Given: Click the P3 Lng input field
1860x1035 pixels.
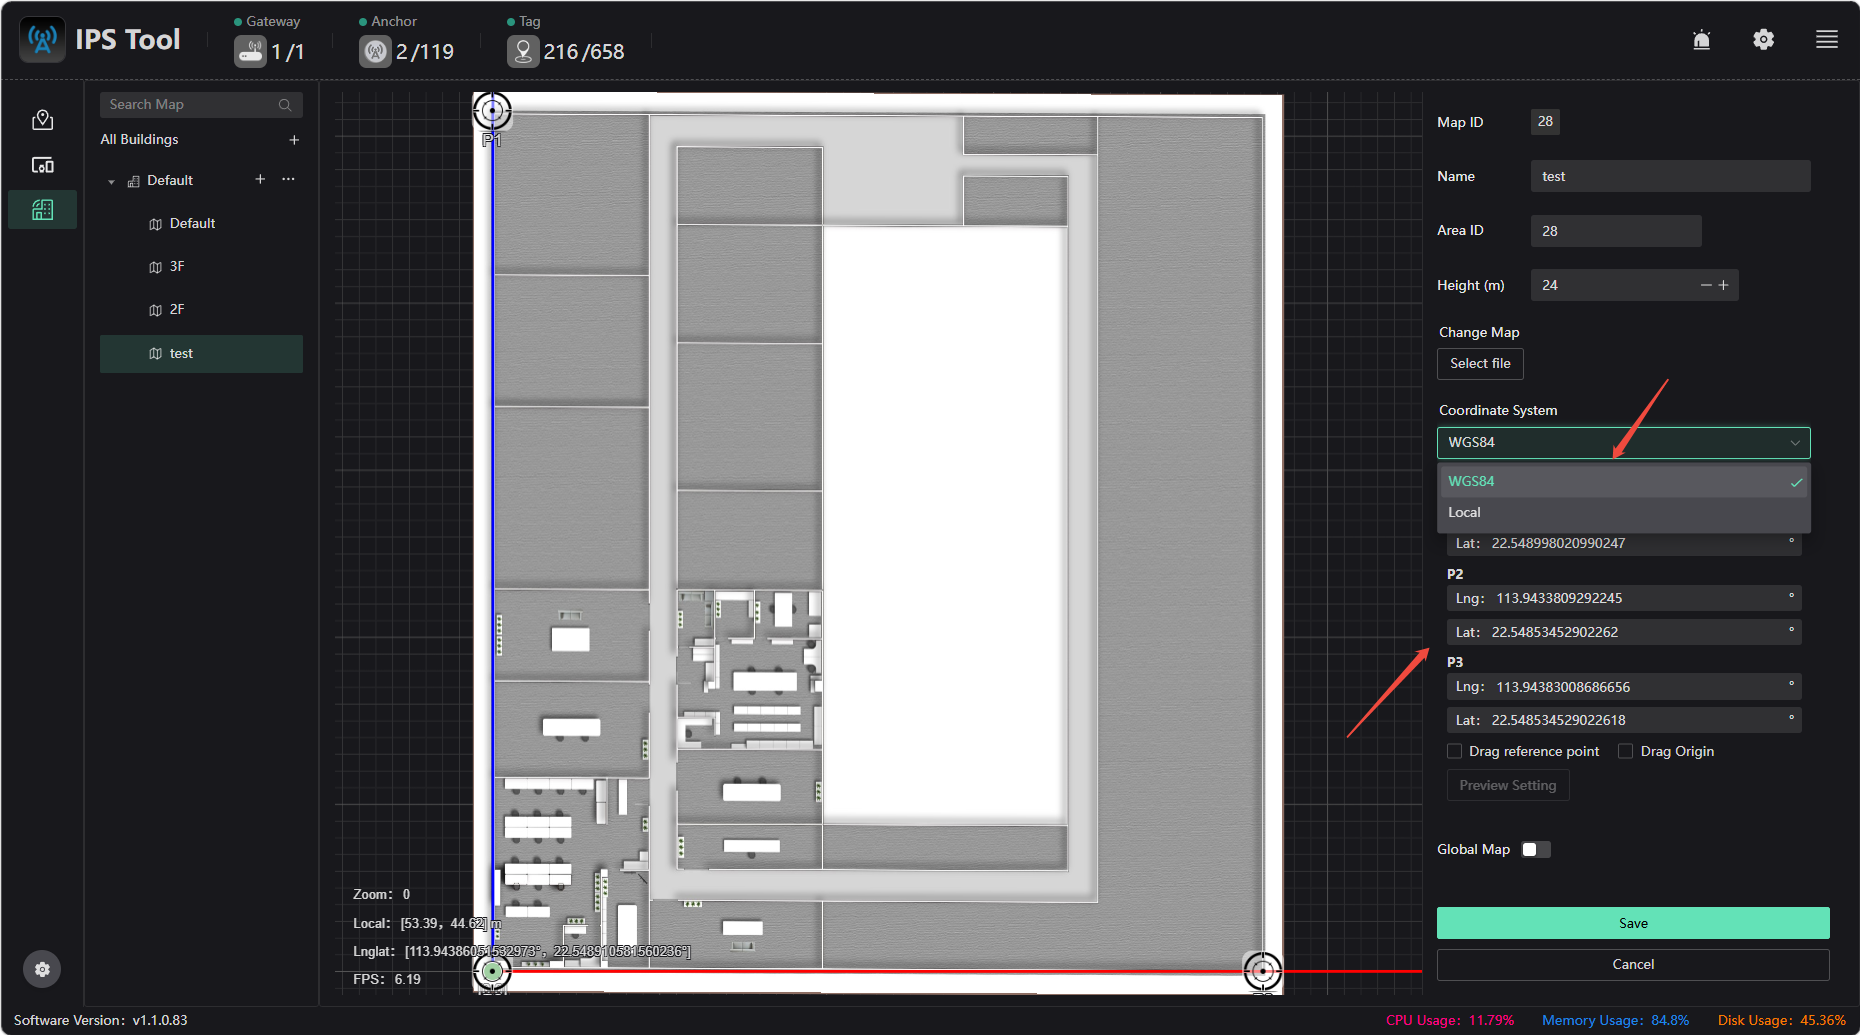Looking at the screenshot, I should pos(1624,687).
